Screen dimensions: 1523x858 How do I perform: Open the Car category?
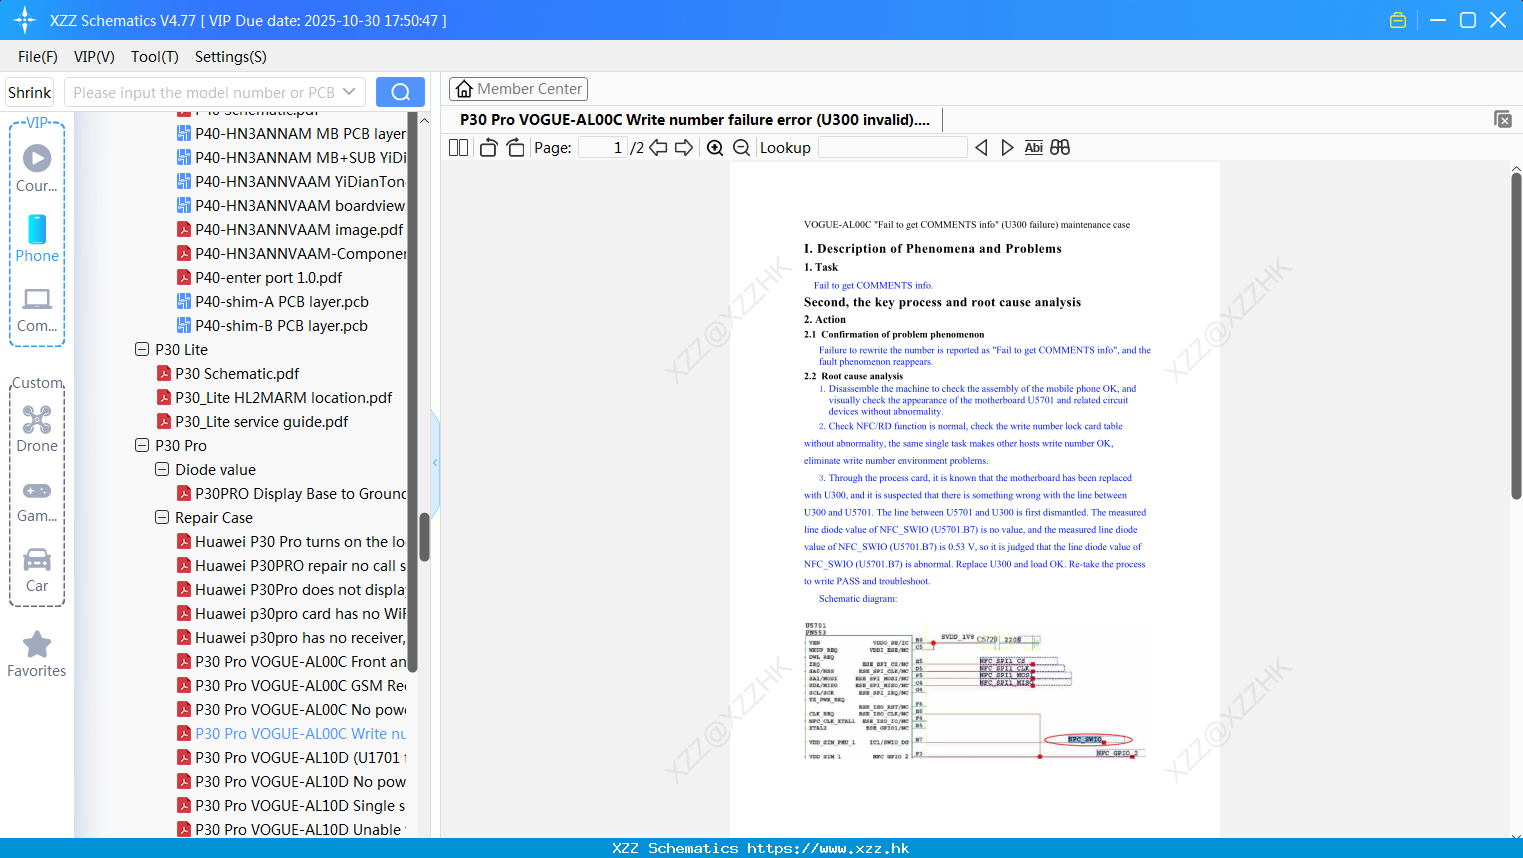(x=37, y=570)
